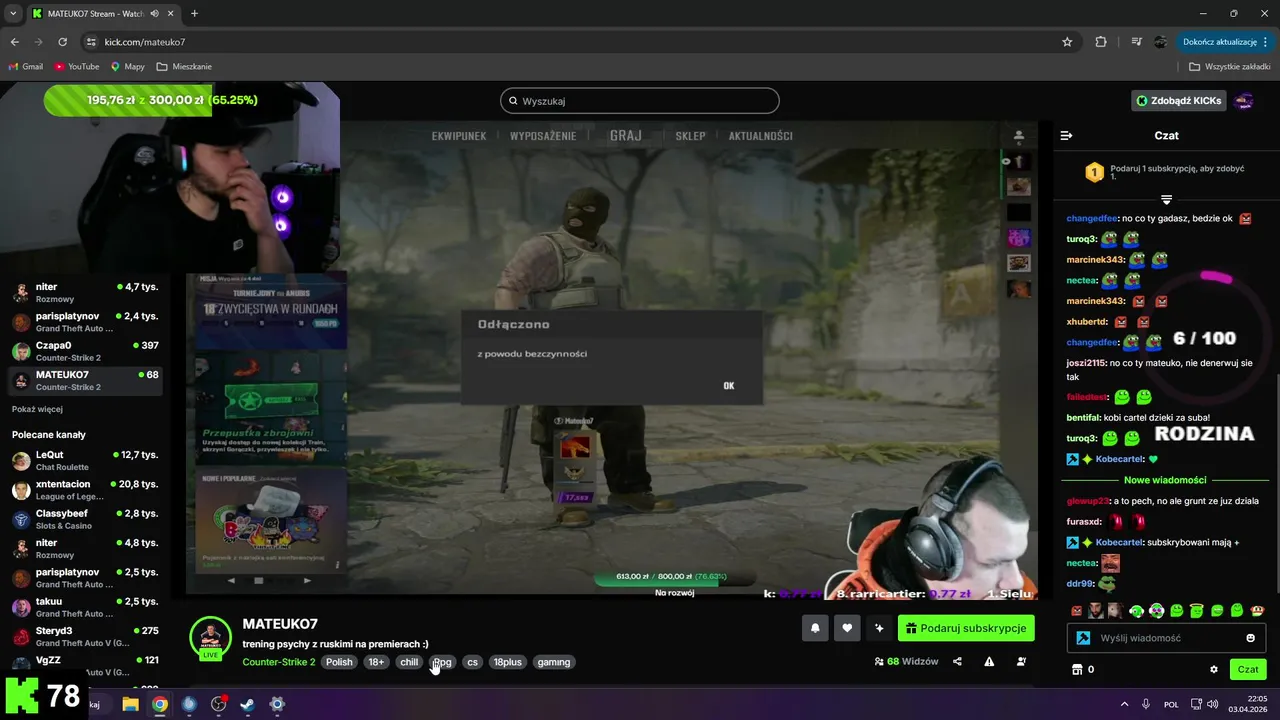Click the Chrome address bar
This screenshot has width=1280, height=720.
coord(570,42)
